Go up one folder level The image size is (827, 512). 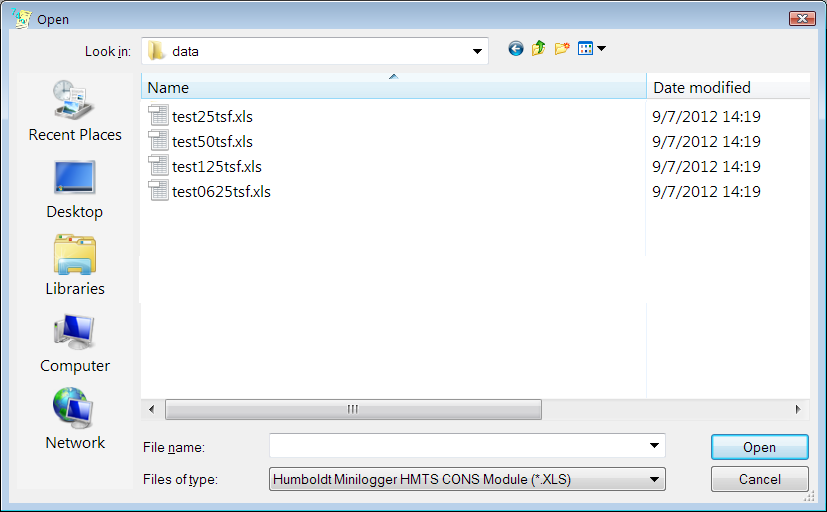pos(539,49)
